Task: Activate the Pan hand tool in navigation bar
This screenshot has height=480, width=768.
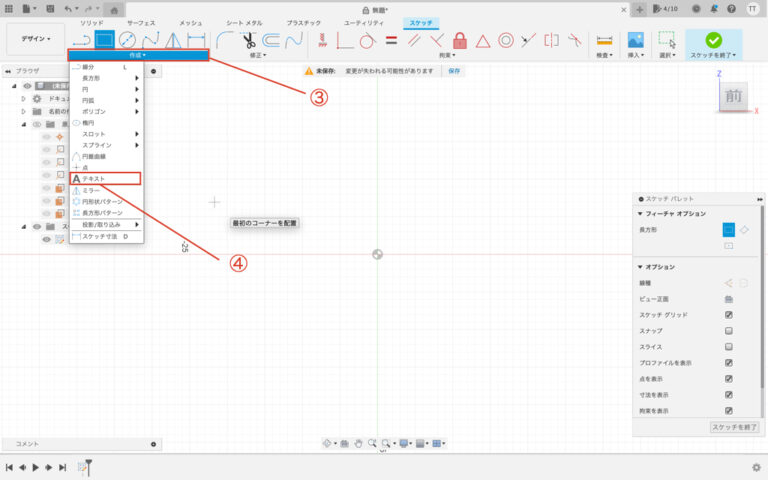Action: tap(357, 442)
